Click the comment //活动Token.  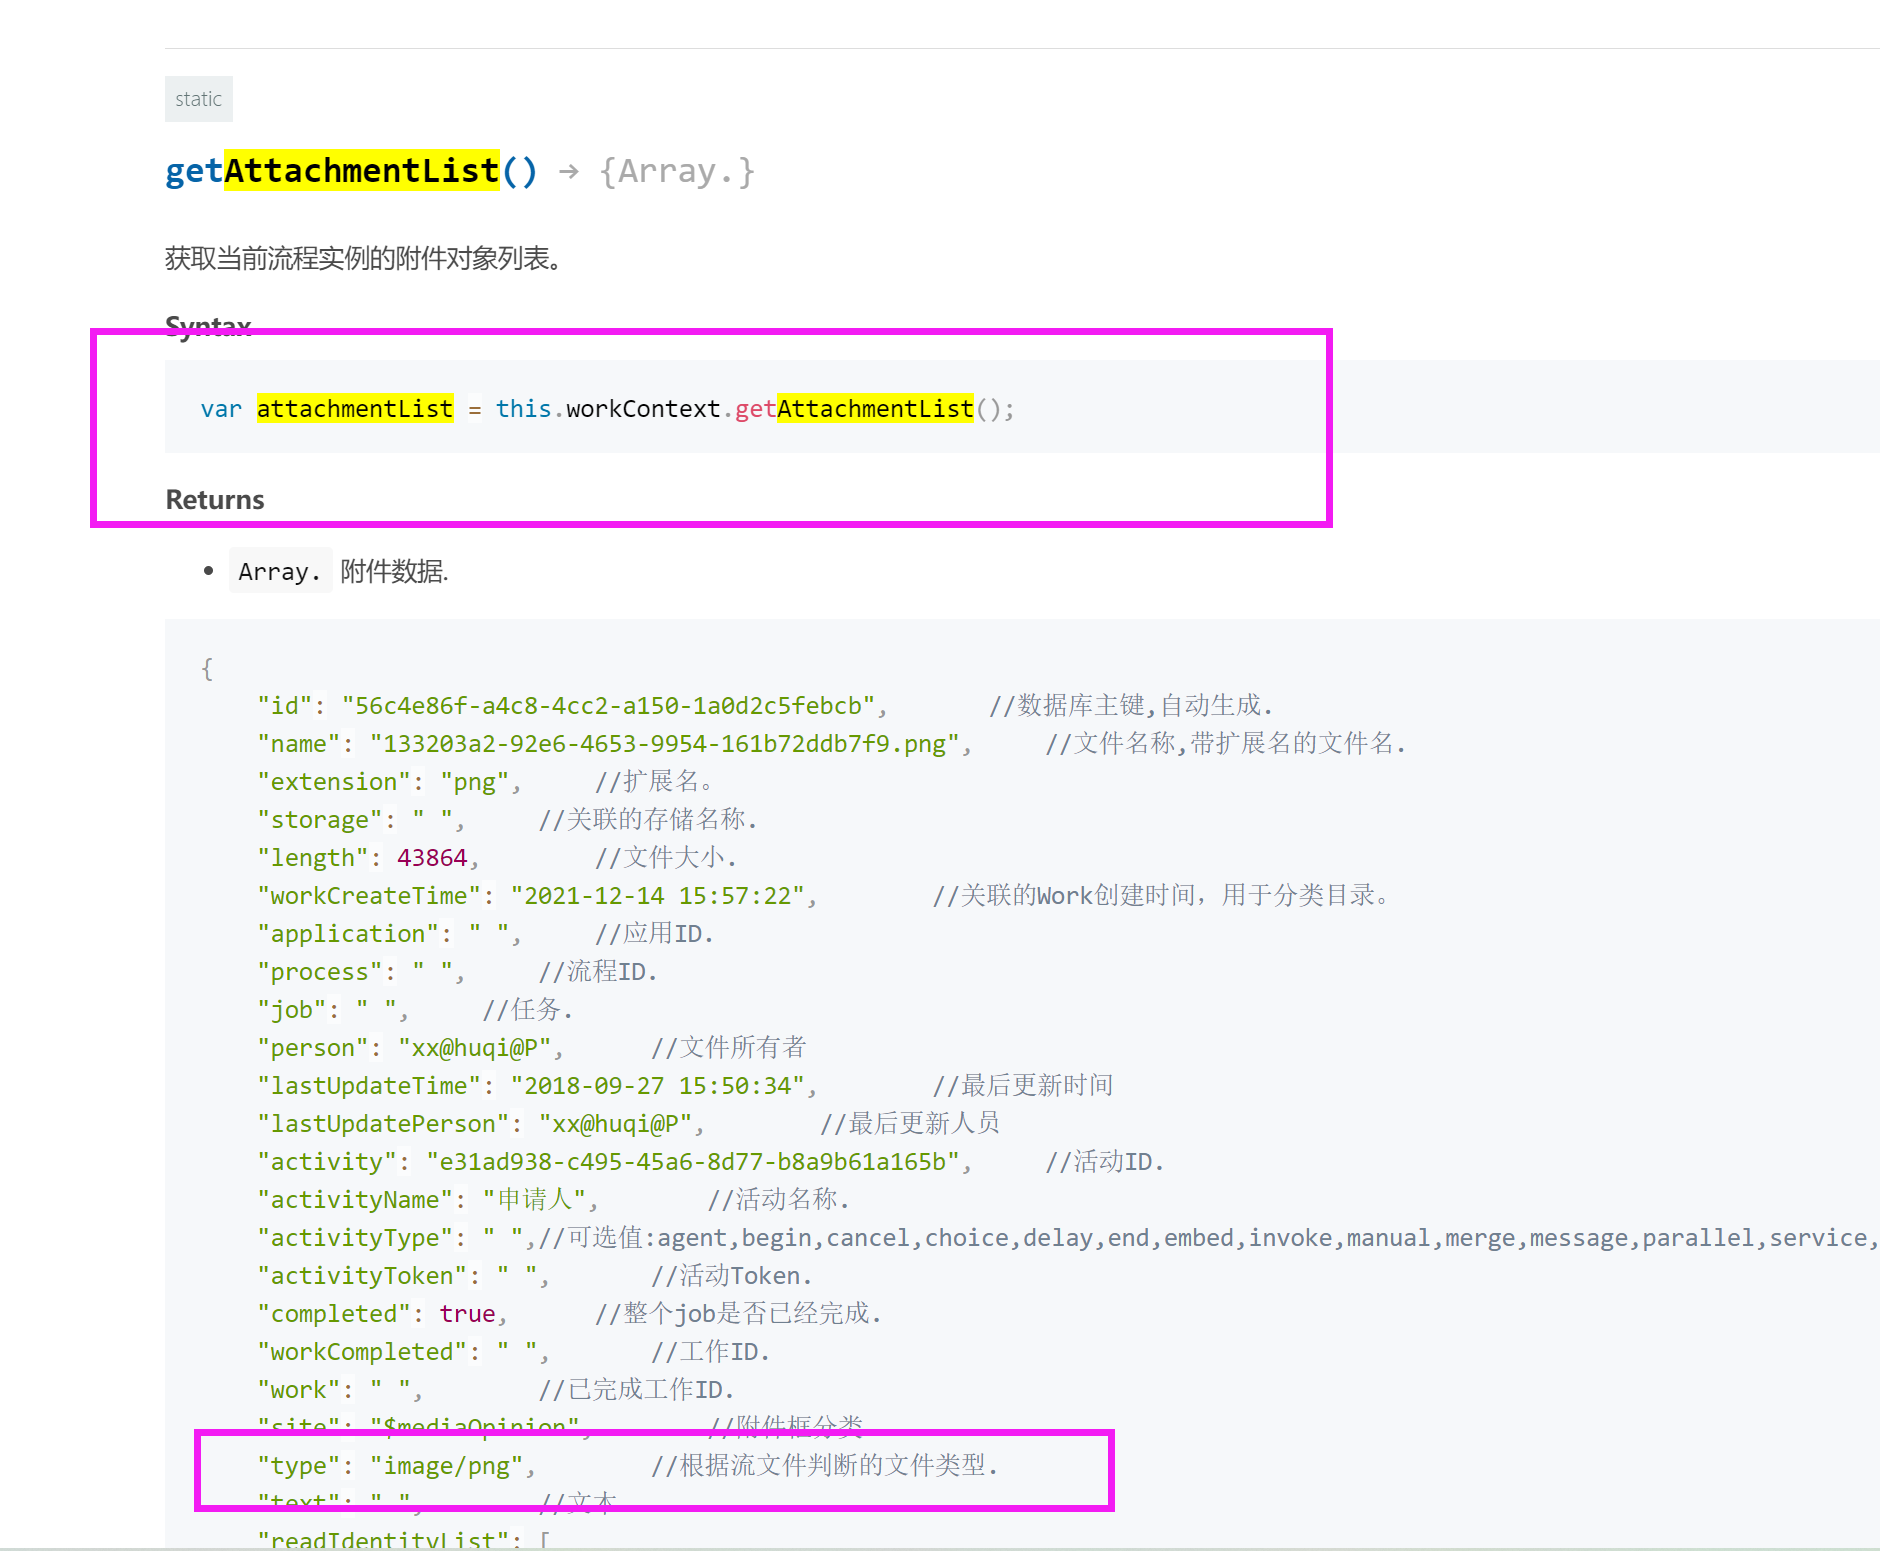[x=732, y=1276]
